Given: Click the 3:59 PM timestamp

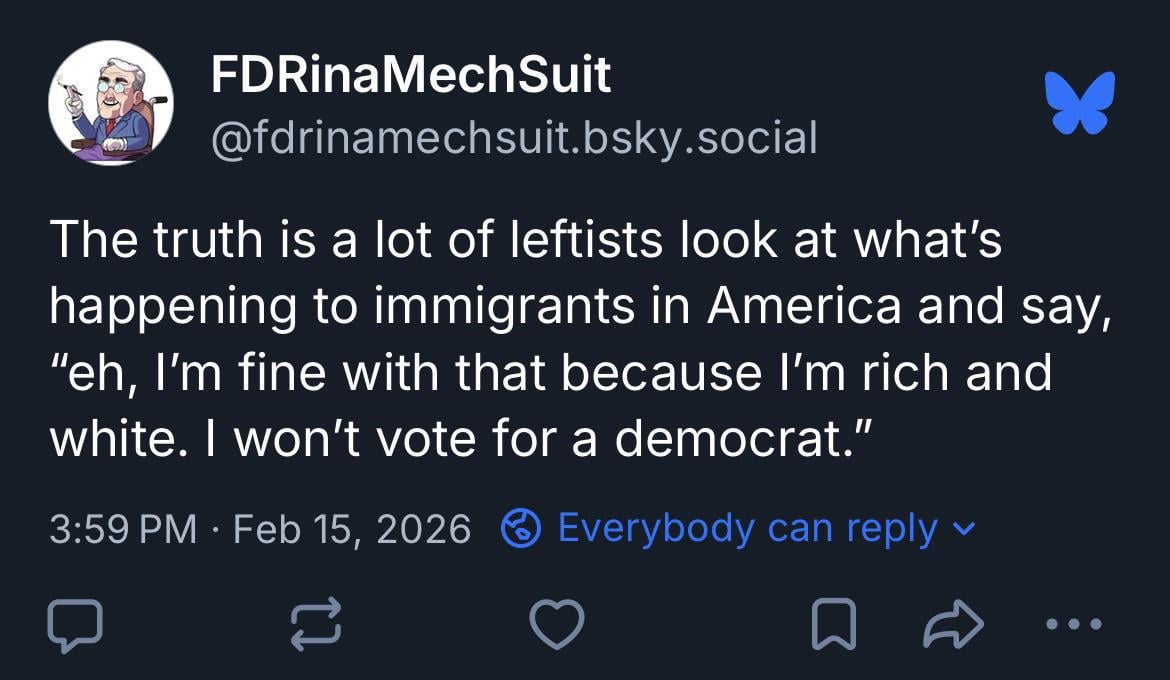Looking at the screenshot, I should (123, 528).
